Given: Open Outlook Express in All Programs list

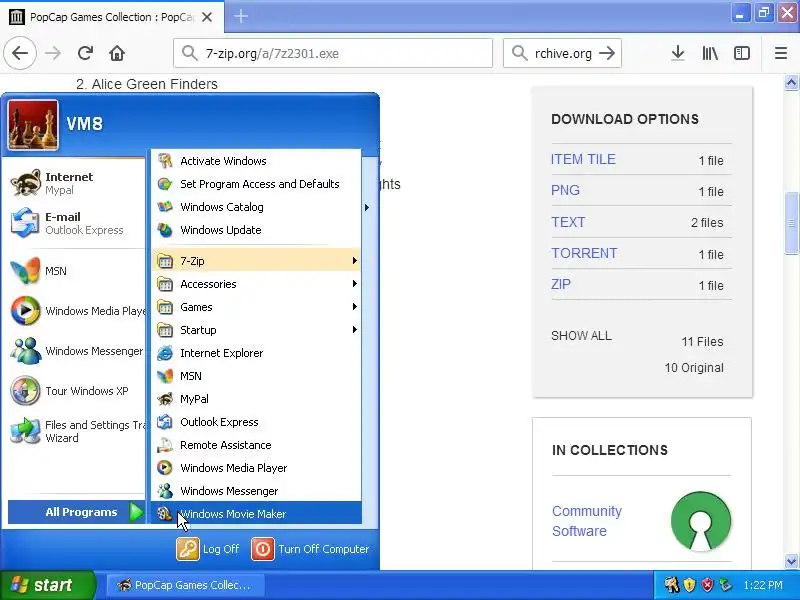Looking at the screenshot, I should coord(257,422).
